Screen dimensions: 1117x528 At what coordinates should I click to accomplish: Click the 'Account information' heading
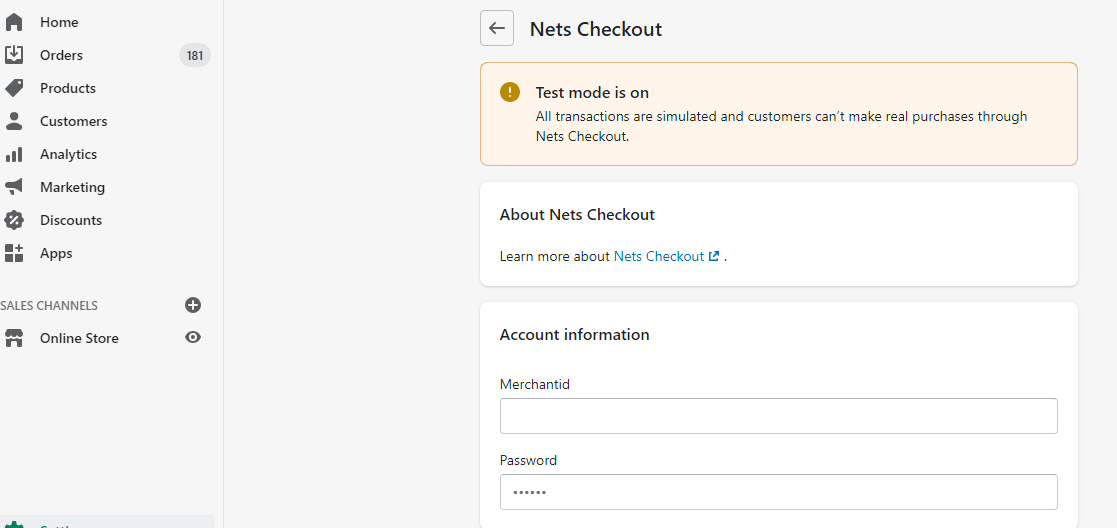tap(574, 335)
